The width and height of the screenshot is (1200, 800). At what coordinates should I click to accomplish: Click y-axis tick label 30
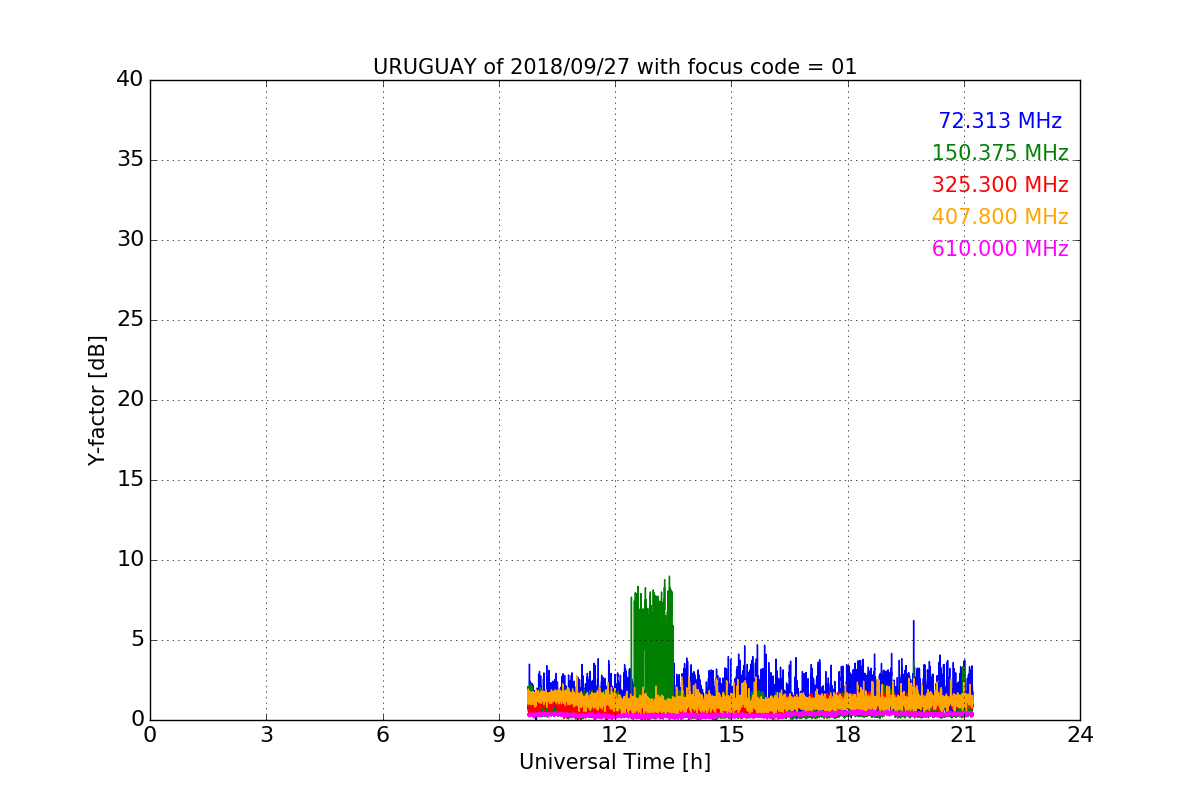[x=130, y=240]
